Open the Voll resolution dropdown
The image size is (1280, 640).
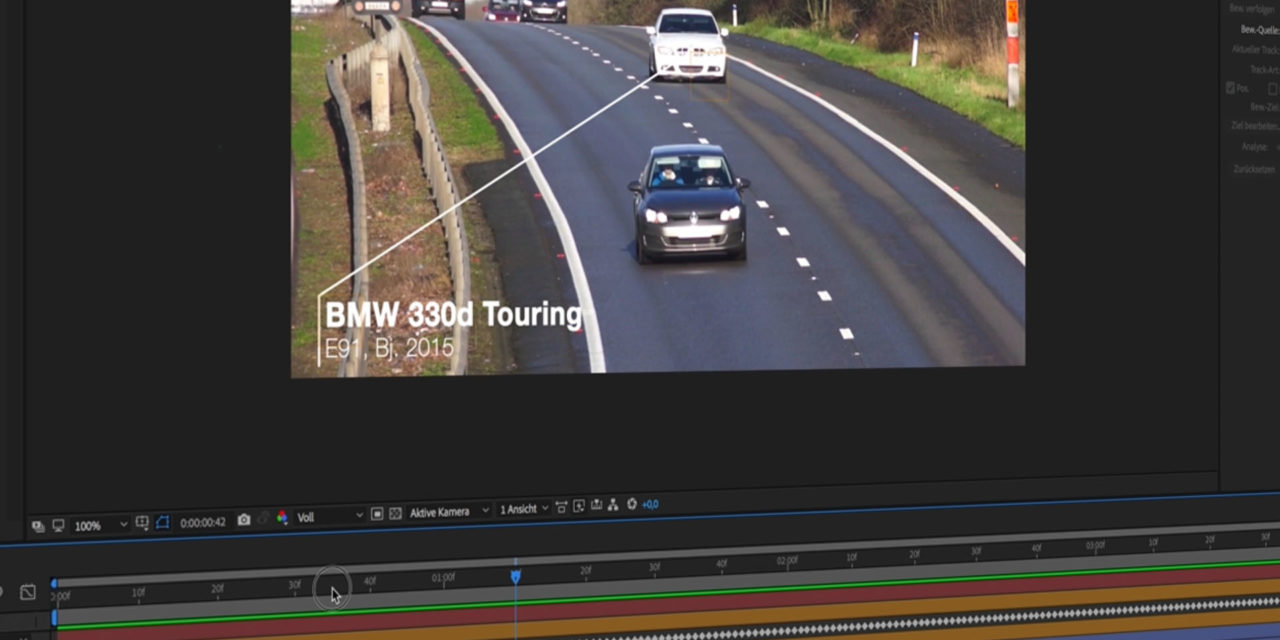(329, 517)
